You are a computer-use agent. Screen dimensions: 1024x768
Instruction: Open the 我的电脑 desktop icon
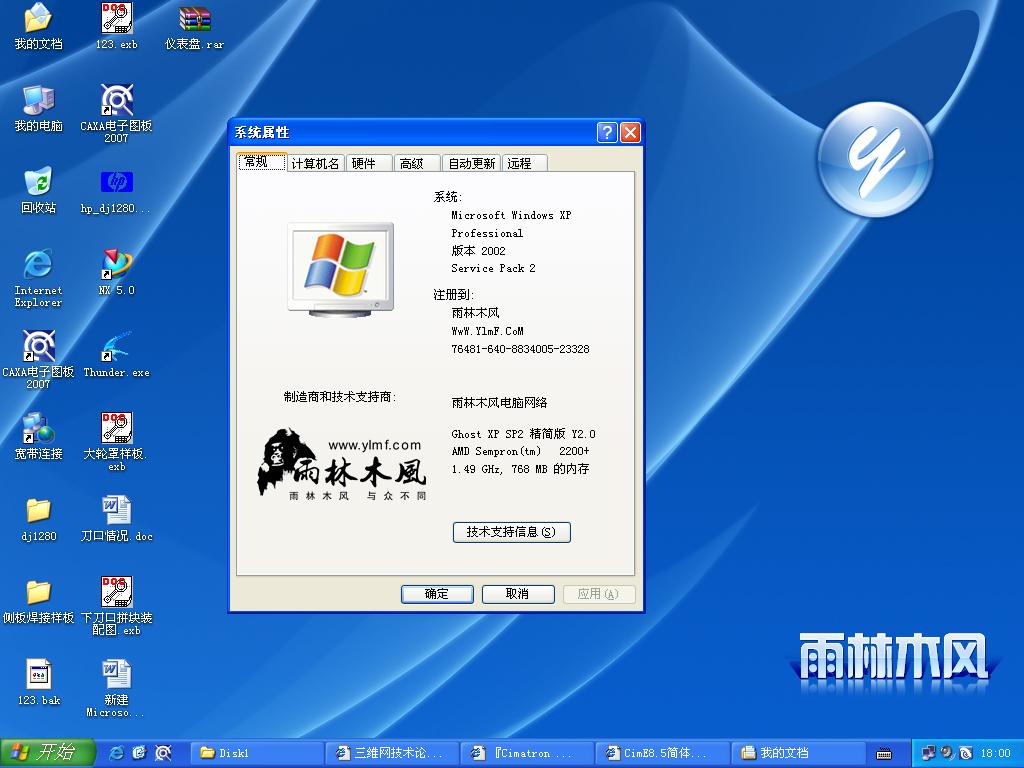pos(39,108)
